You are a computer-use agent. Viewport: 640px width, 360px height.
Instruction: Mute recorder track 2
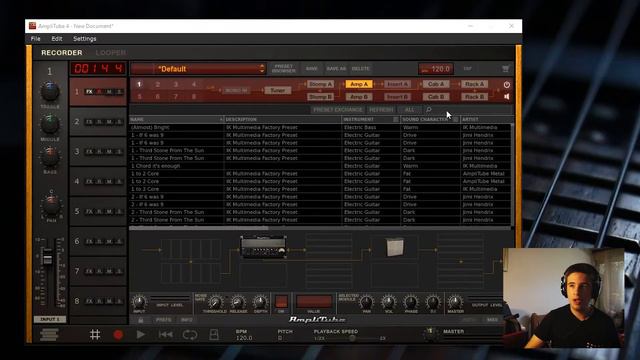click(109, 122)
